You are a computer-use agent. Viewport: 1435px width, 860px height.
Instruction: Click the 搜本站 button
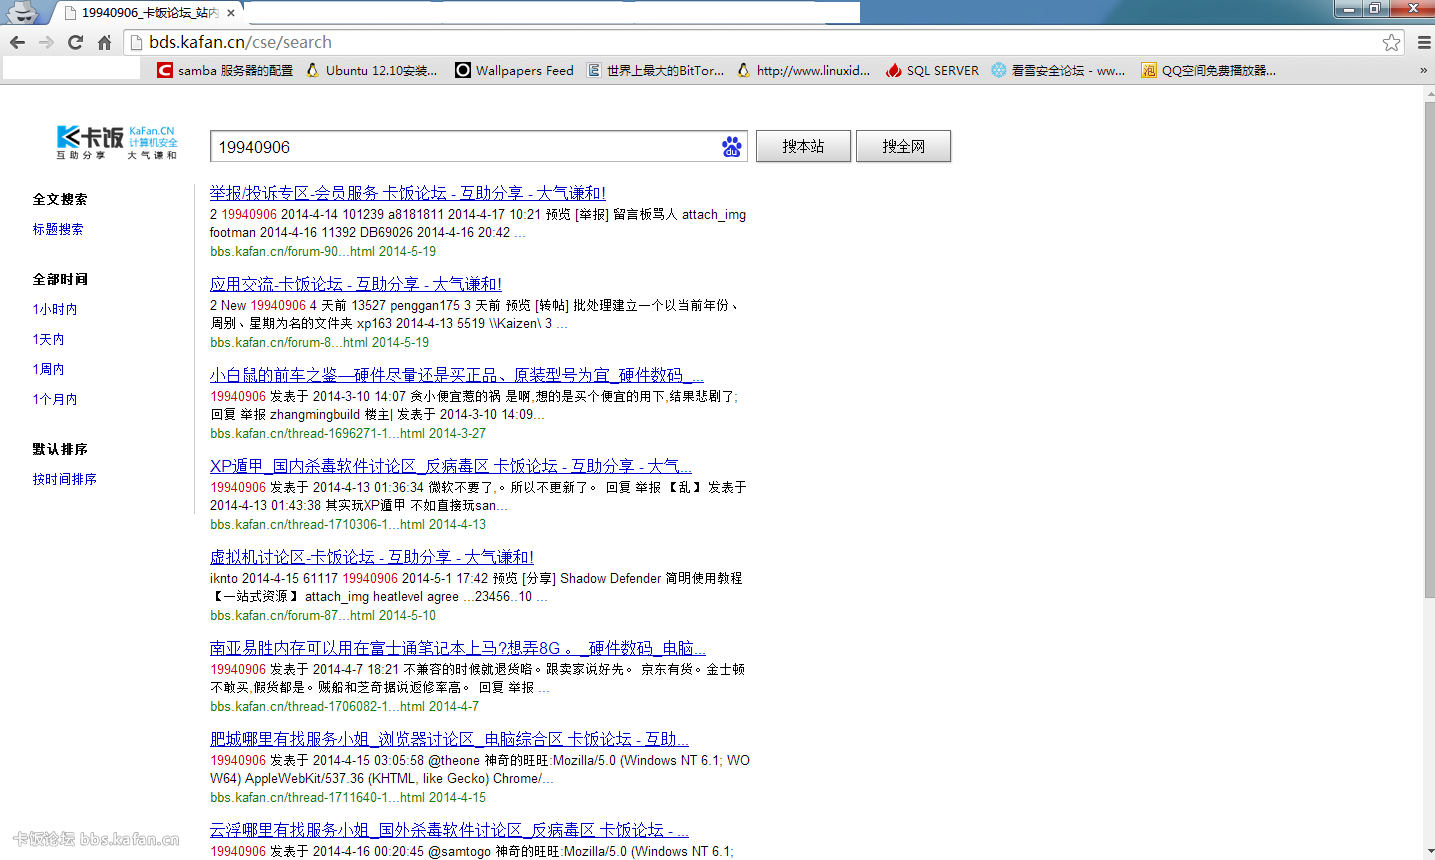click(x=803, y=146)
